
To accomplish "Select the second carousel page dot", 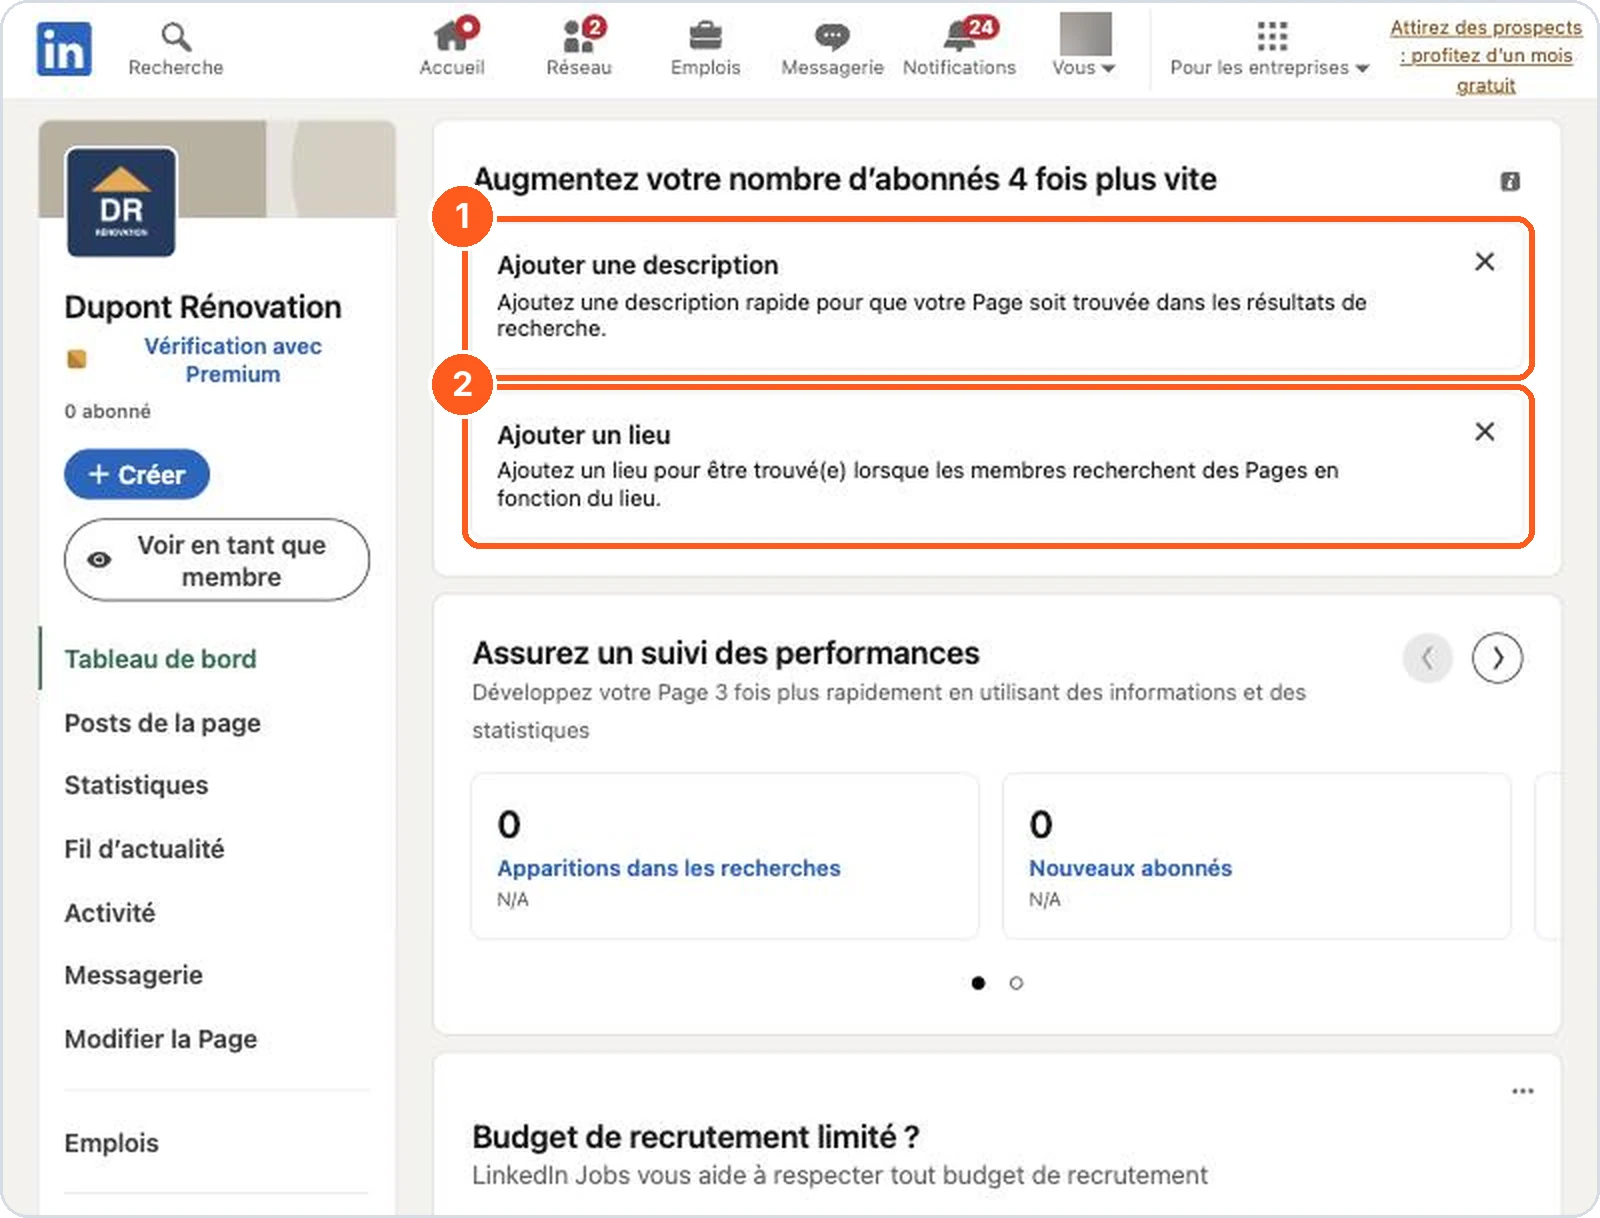I will (x=1016, y=983).
